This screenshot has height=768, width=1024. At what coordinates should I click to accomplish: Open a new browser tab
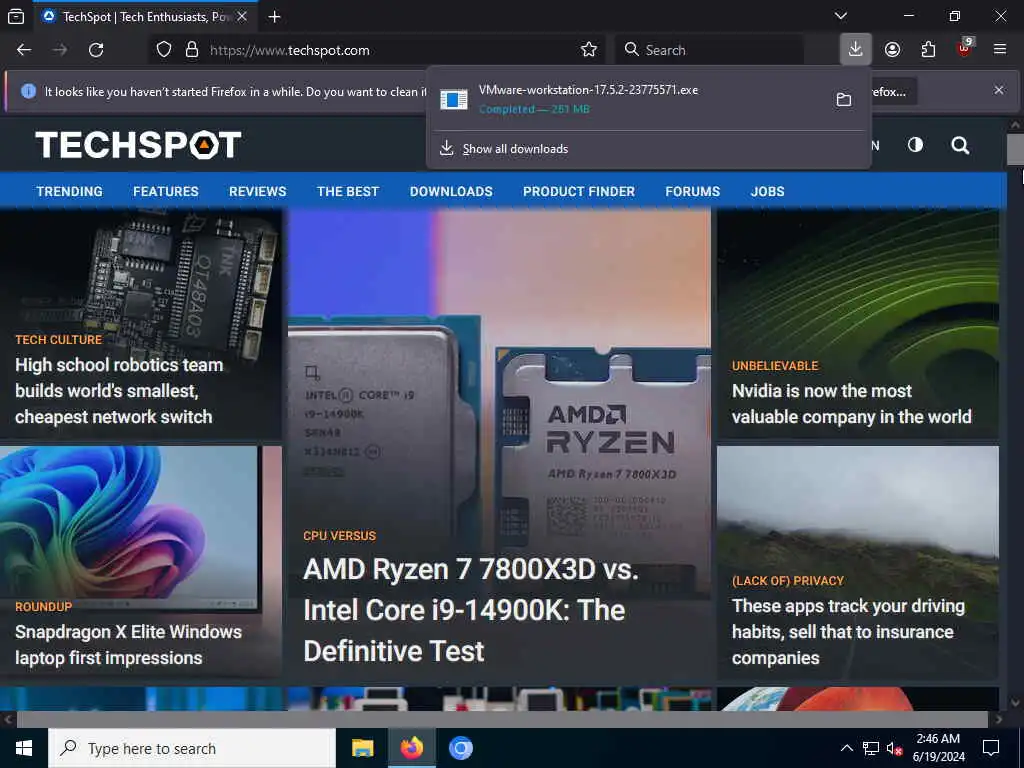tap(275, 16)
